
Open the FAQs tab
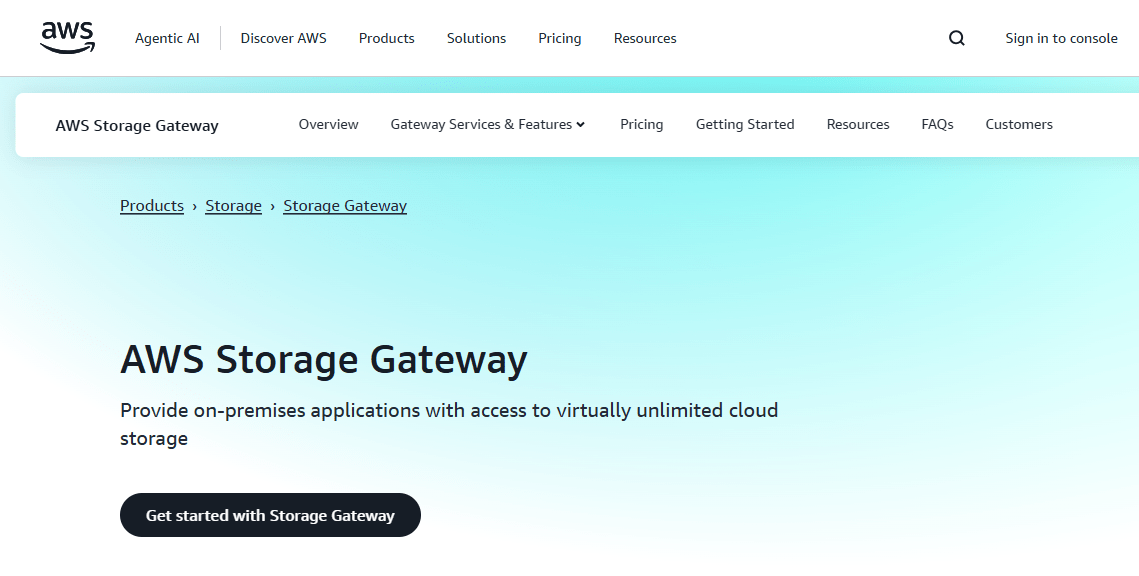click(937, 125)
